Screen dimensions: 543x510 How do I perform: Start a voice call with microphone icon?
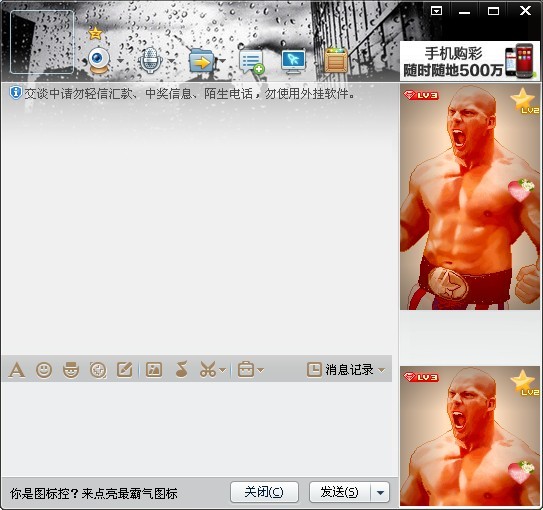point(150,60)
